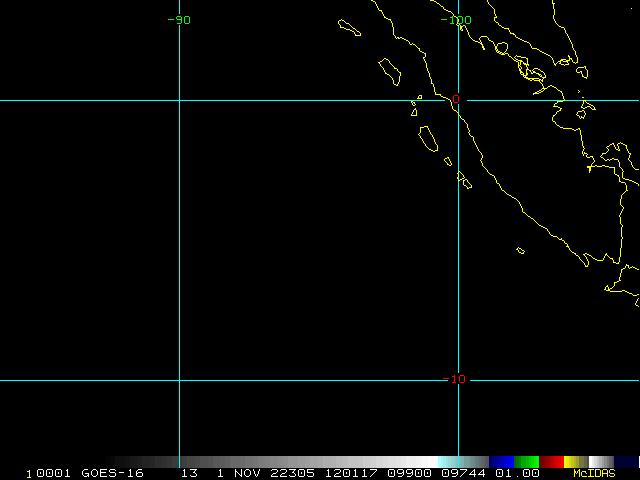The image size is (640, 480).
Task: Click the NOV date text
Action: (247, 473)
